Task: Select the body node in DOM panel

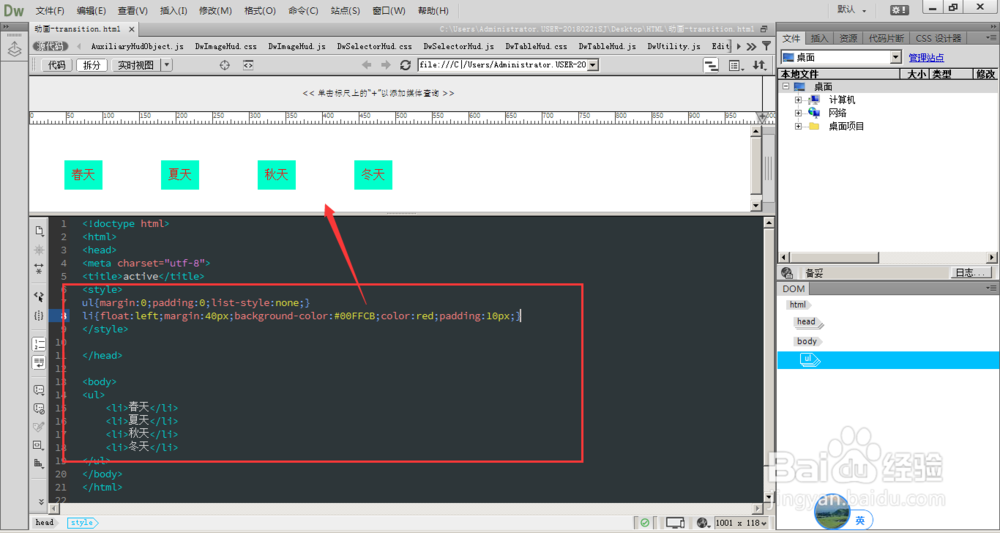Action: pyautogui.click(x=807, y=341)
